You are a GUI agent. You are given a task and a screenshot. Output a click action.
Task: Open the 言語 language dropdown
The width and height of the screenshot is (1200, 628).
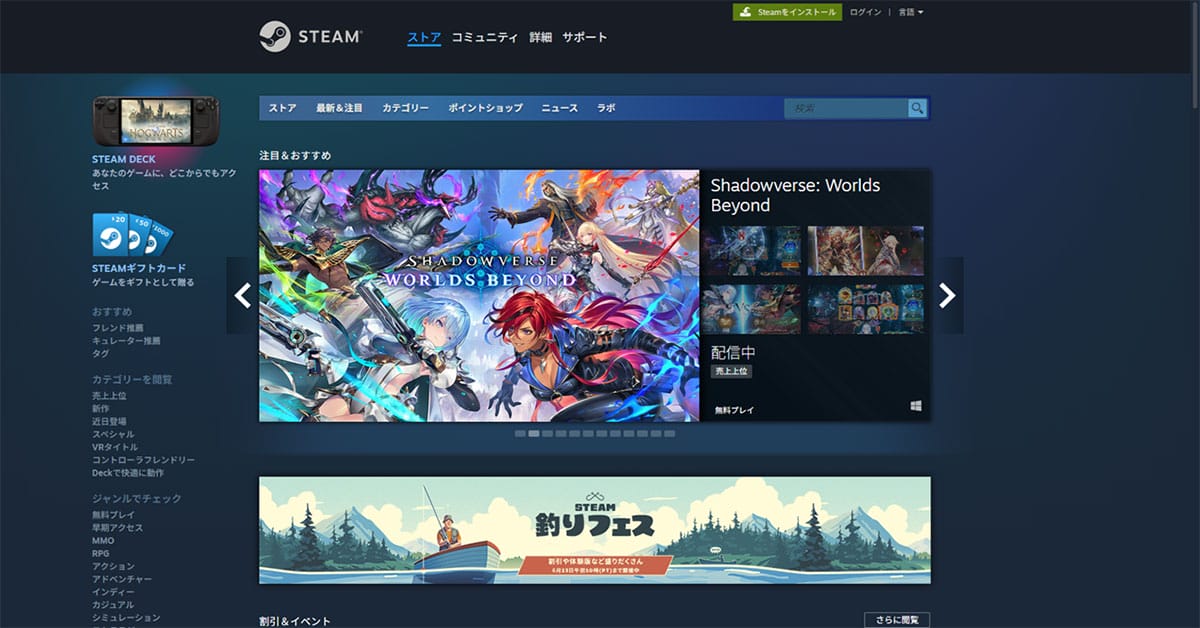[x=911, y=12]
